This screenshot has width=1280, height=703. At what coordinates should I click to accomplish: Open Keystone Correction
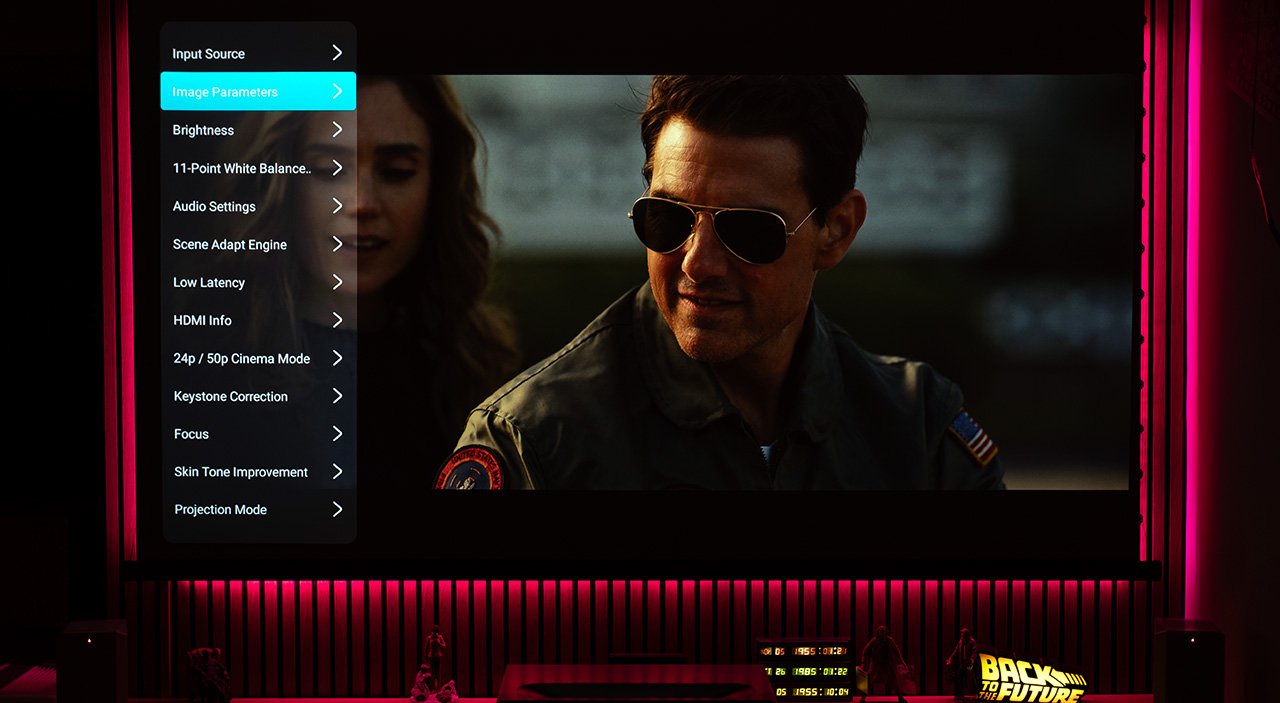click(231, 396)
